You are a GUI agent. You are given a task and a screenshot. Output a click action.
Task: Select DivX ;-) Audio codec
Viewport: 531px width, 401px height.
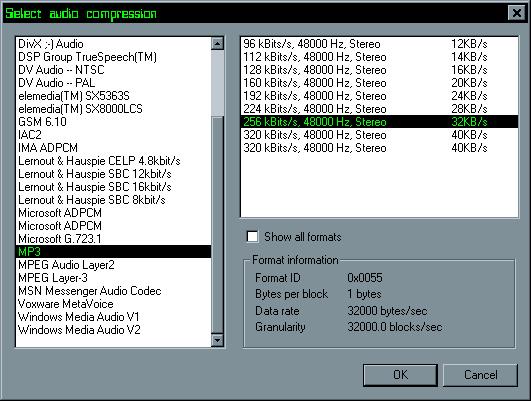[x=113, y=44]
